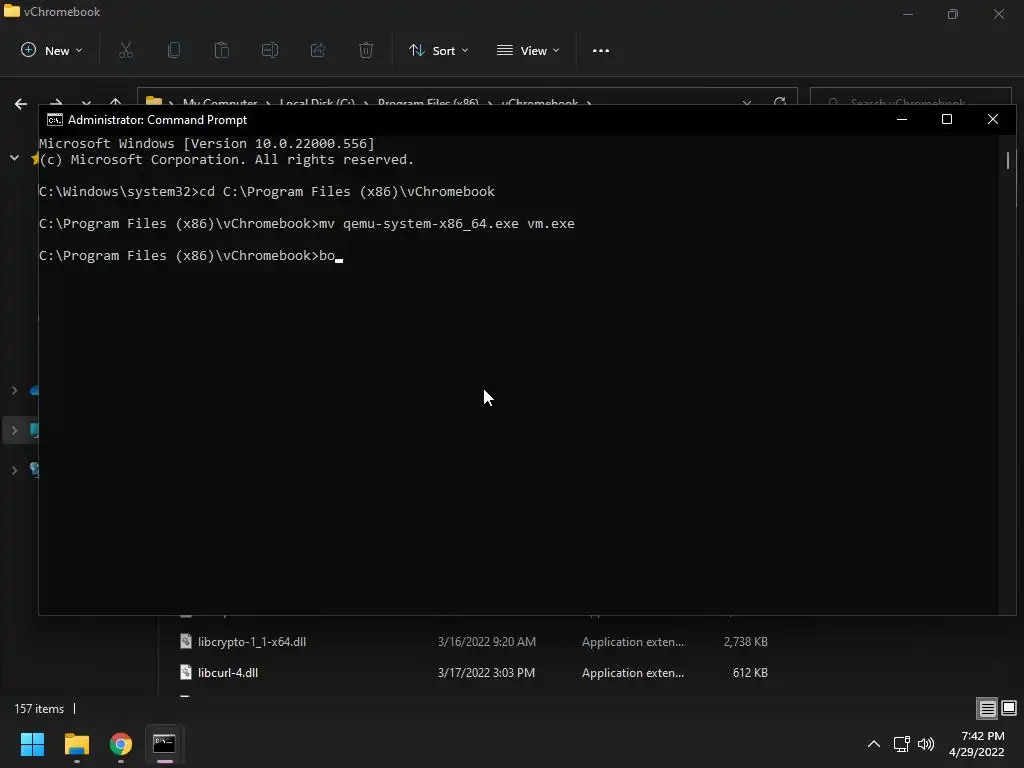Expand the address bar history chevron

(746, 103)
